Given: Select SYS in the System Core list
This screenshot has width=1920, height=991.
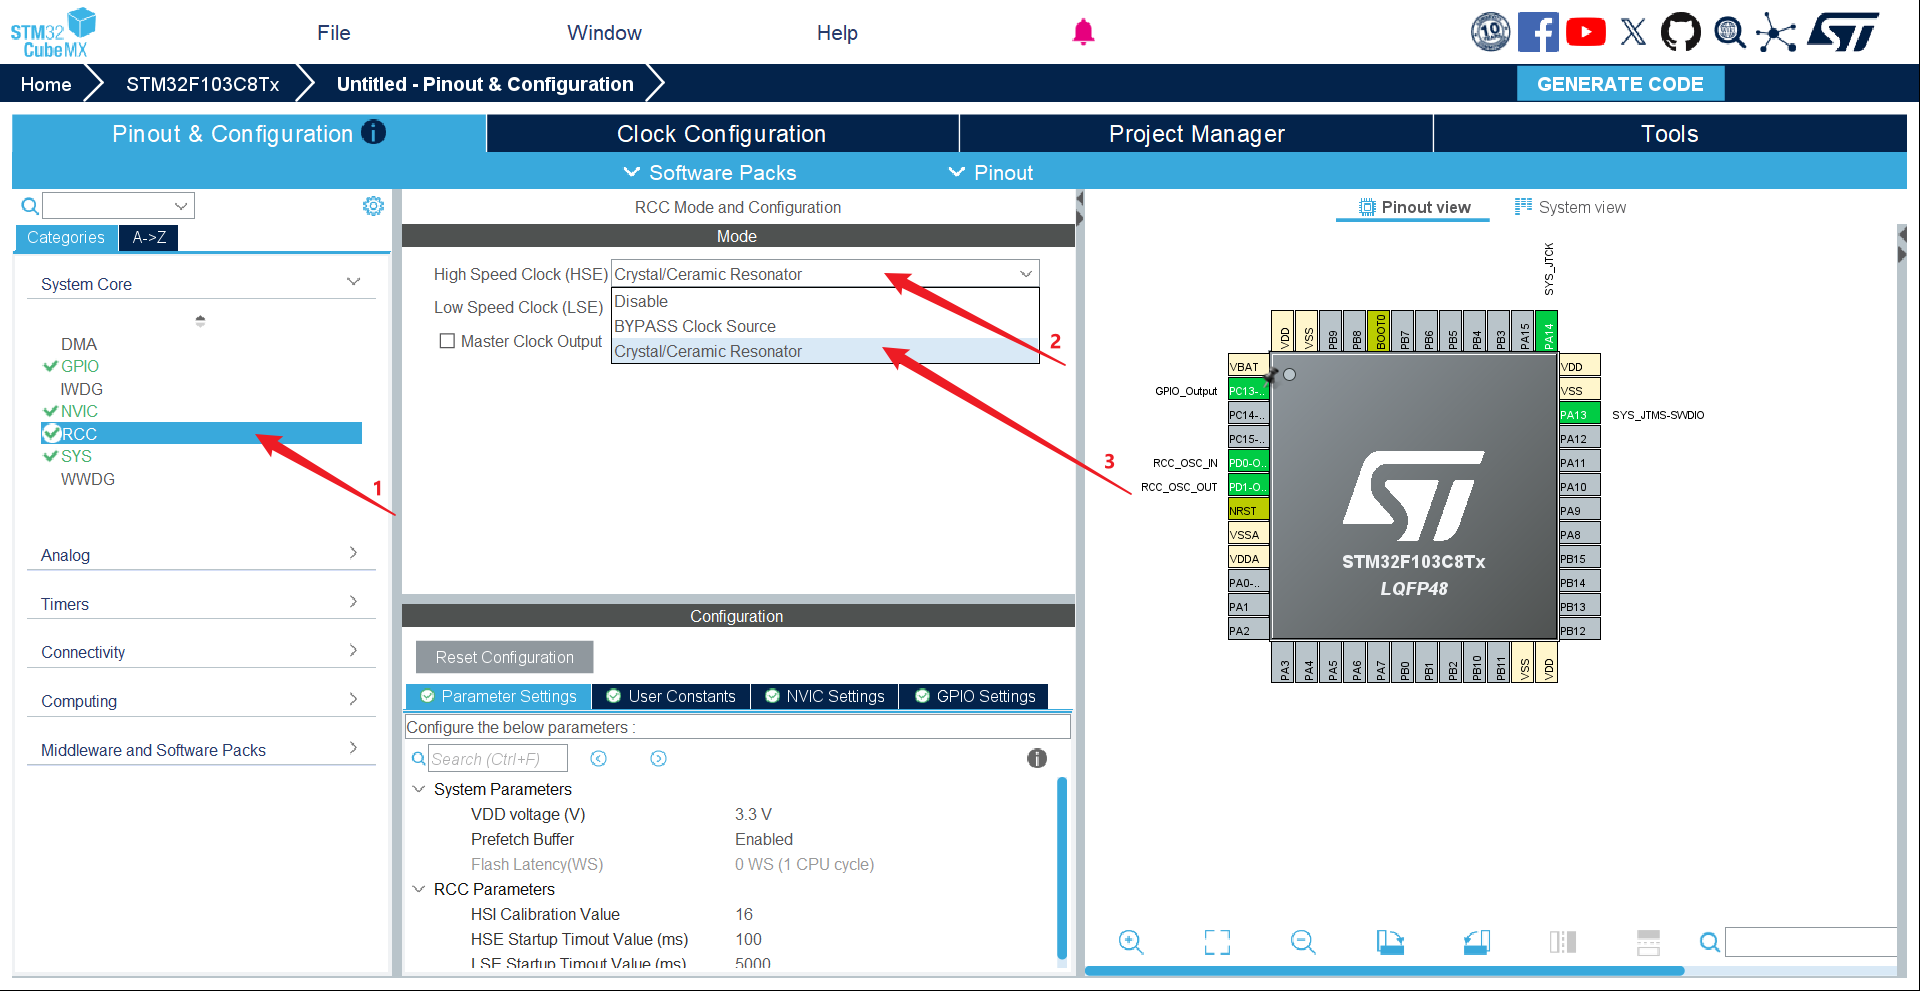Looking at the screenshot, I should point(76,456).
